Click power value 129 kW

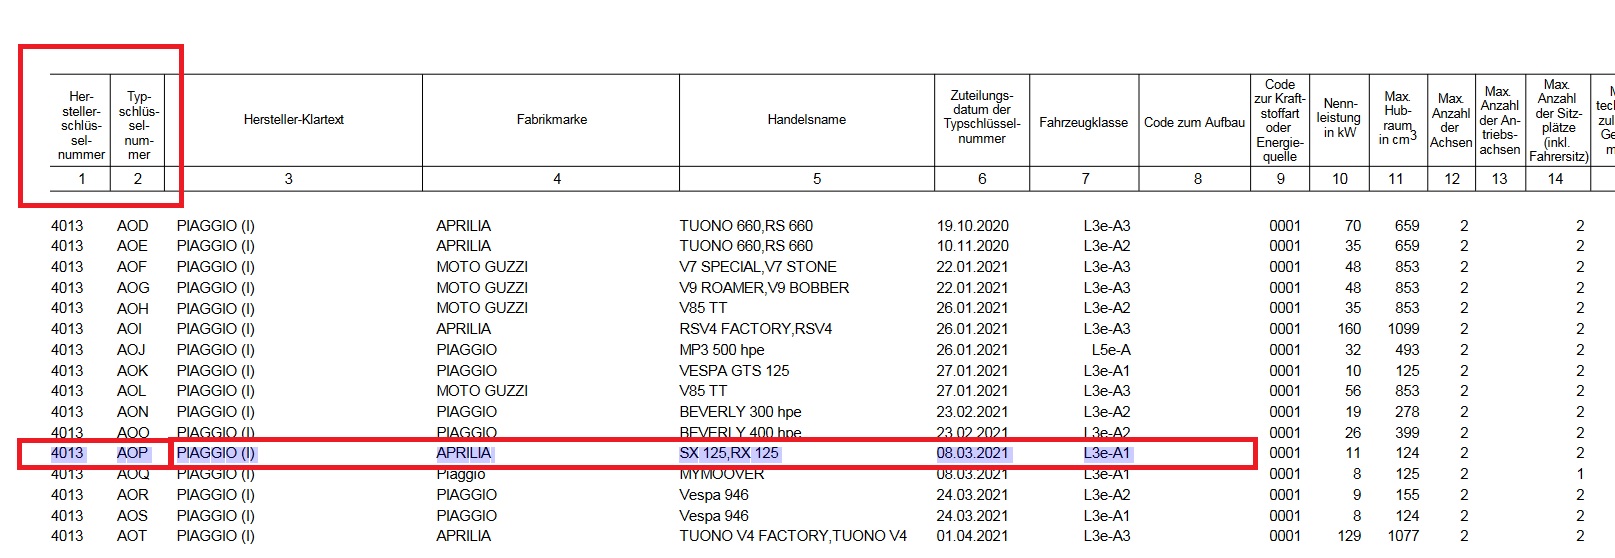pos(1349,536)
